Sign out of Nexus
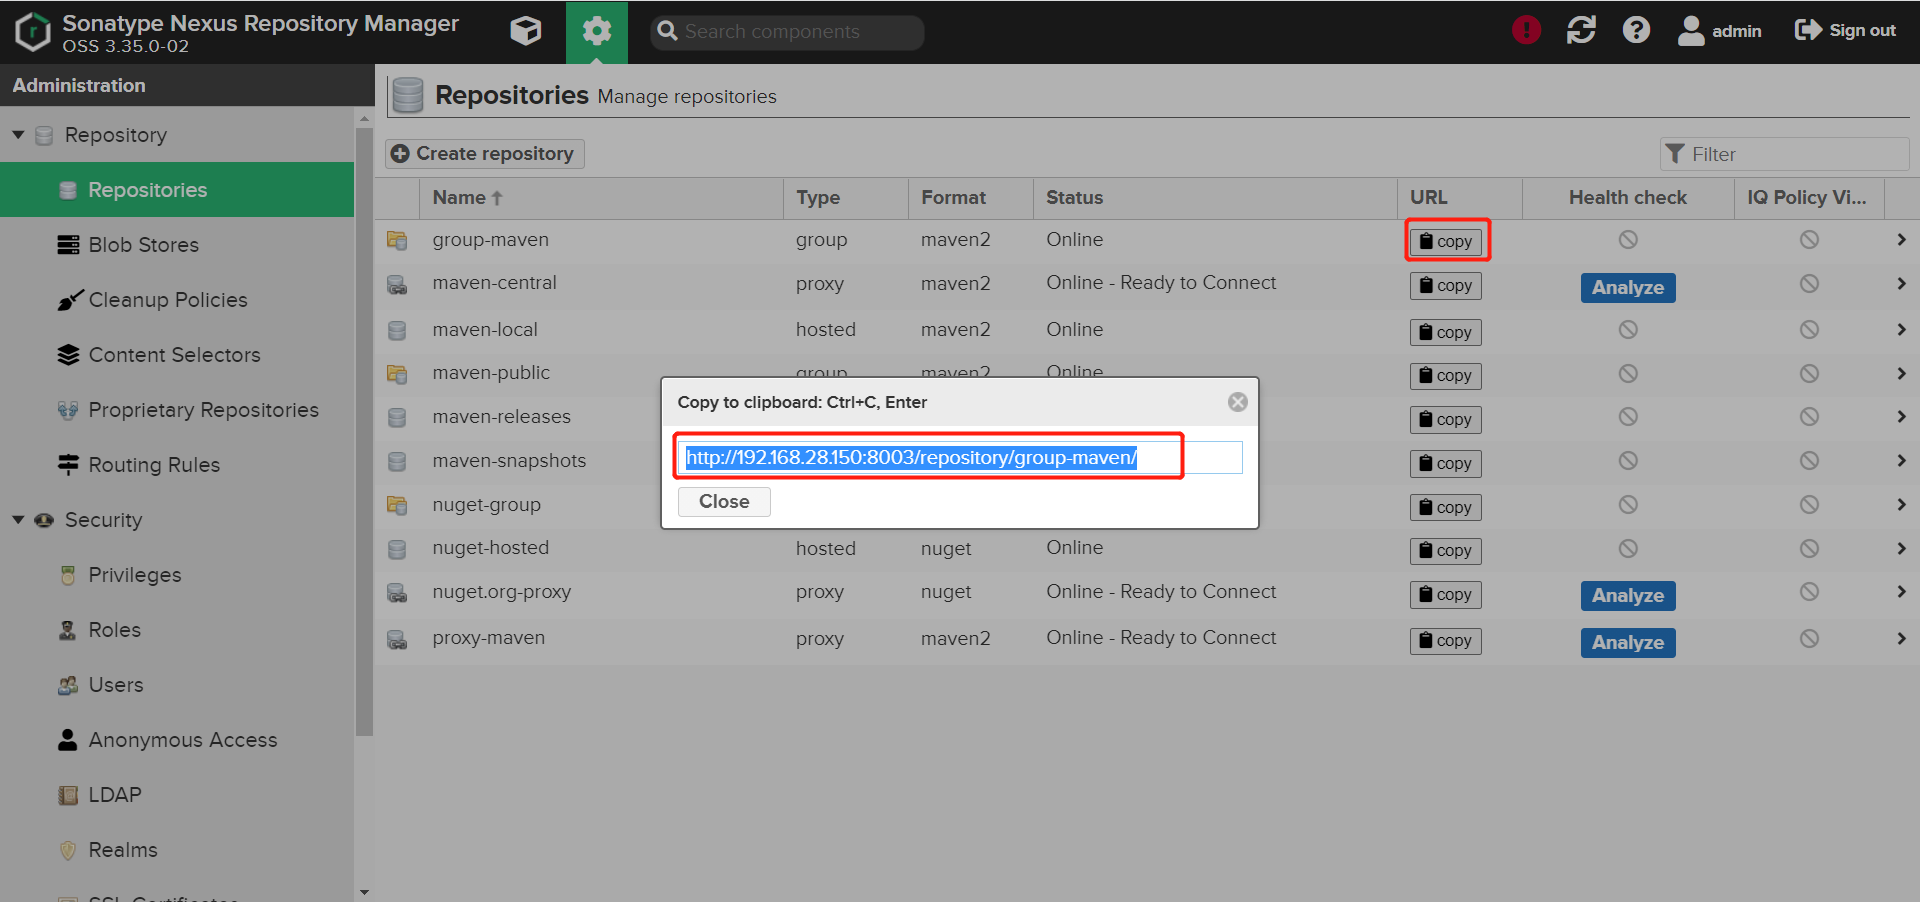This screenshot has width=1920, height=902. (1845, 31)
